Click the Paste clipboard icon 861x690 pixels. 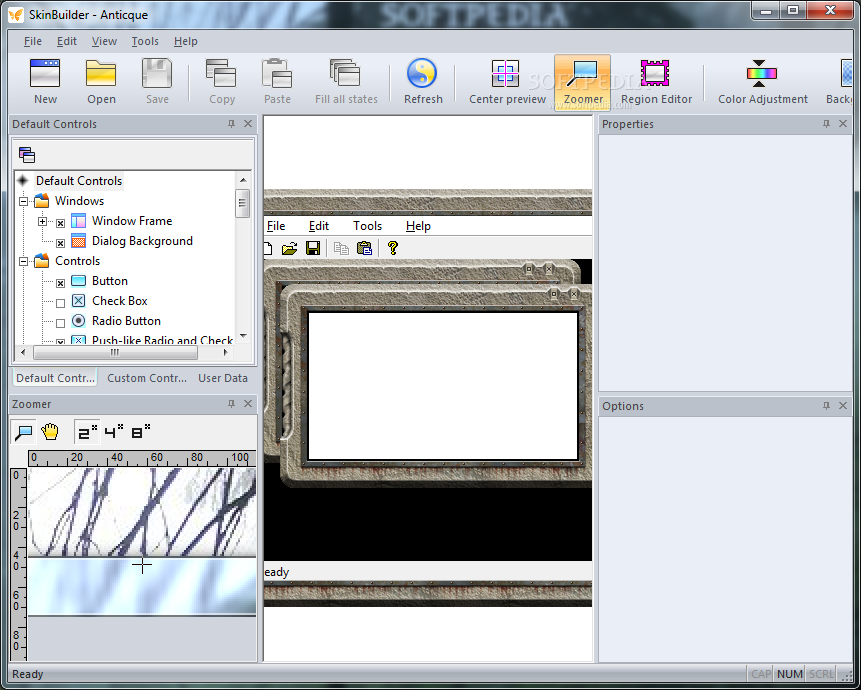click(x=277, y=74)
